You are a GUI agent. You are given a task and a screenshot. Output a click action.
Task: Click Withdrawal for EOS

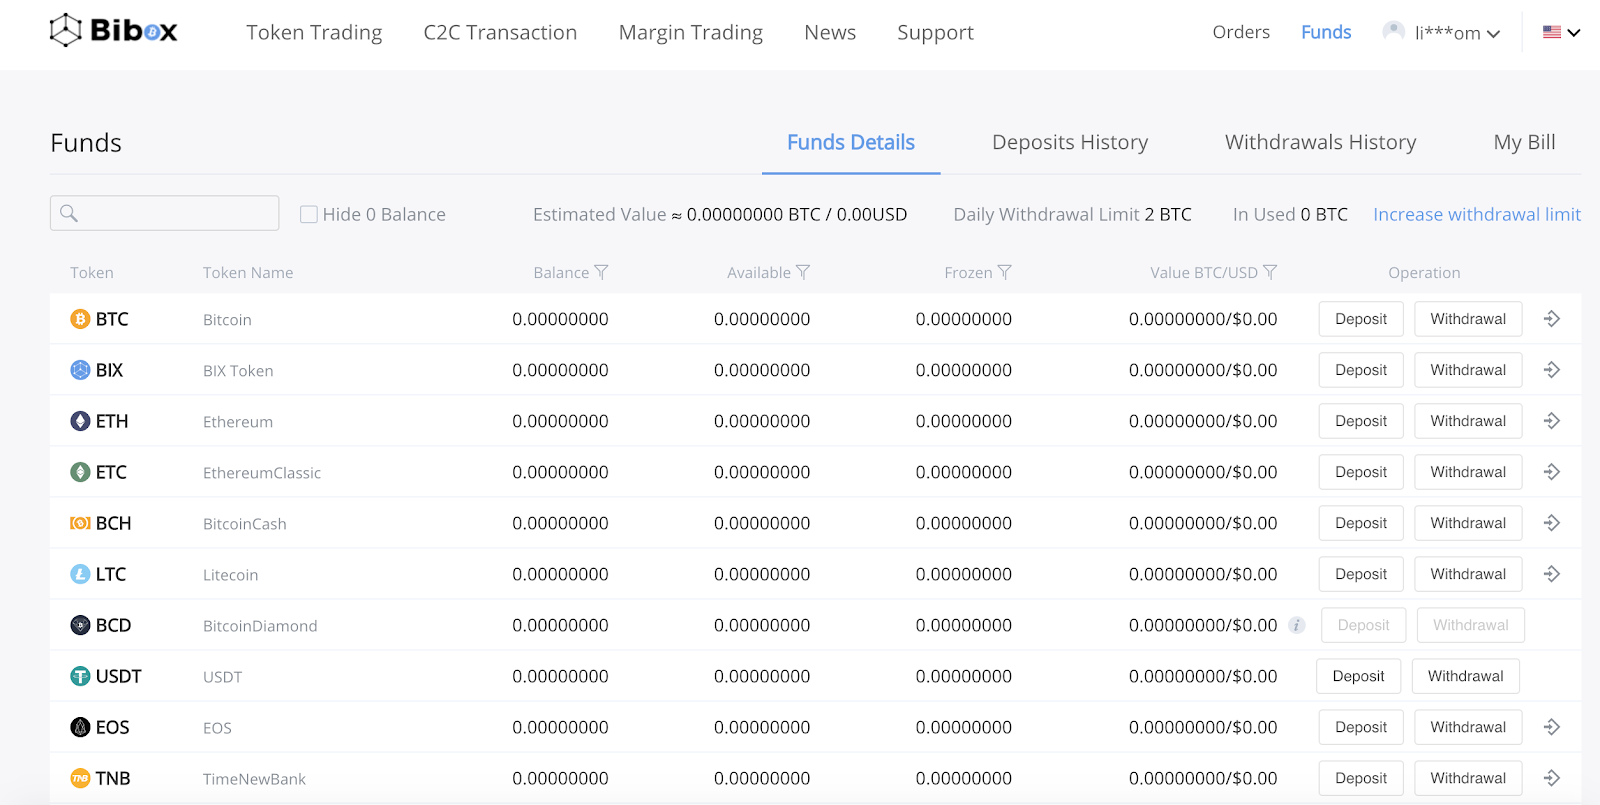(x=1468, y=727)
